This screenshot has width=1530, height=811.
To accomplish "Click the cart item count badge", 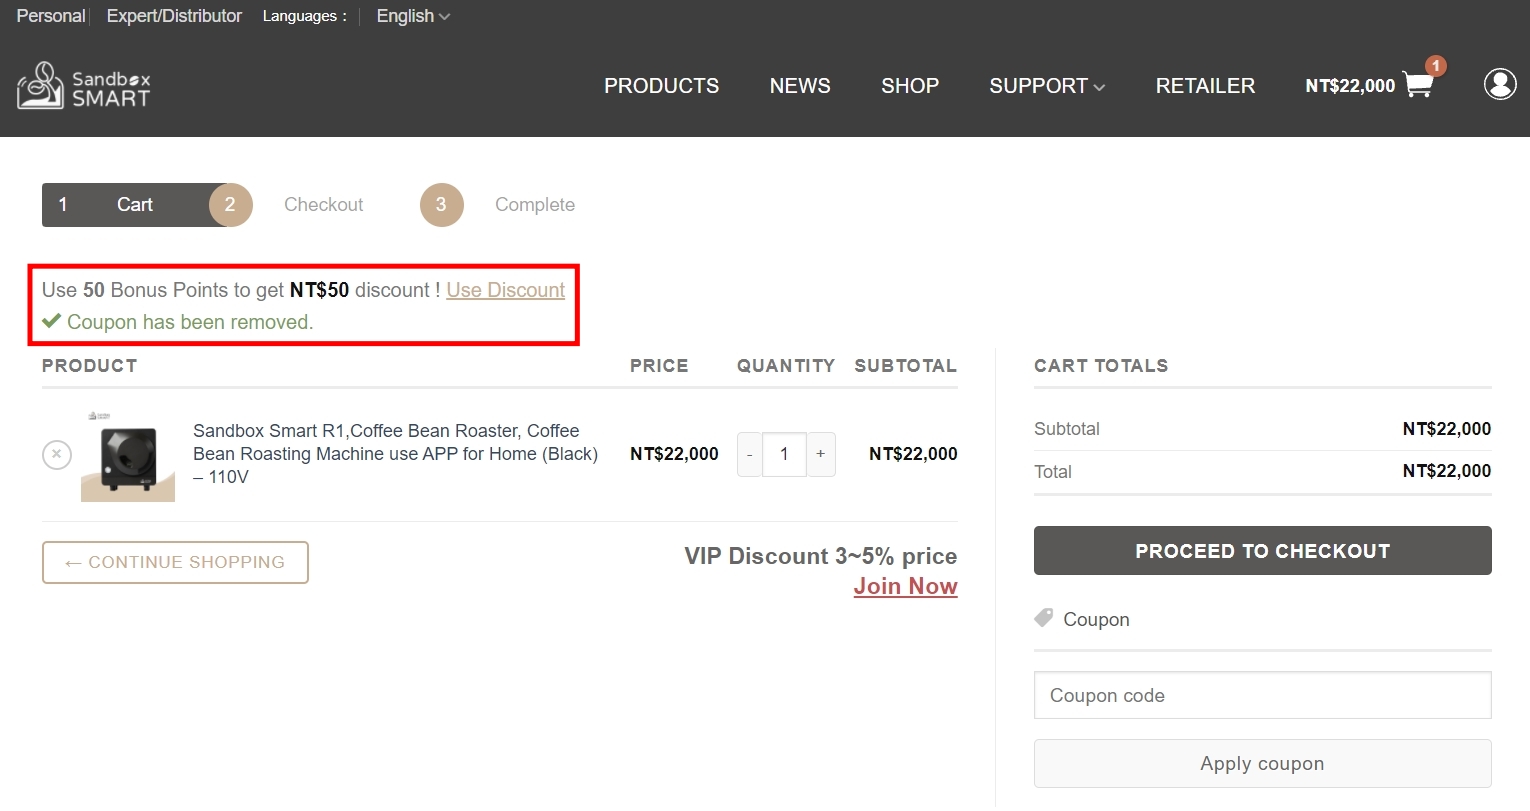I will click(x=1436, y=66).
